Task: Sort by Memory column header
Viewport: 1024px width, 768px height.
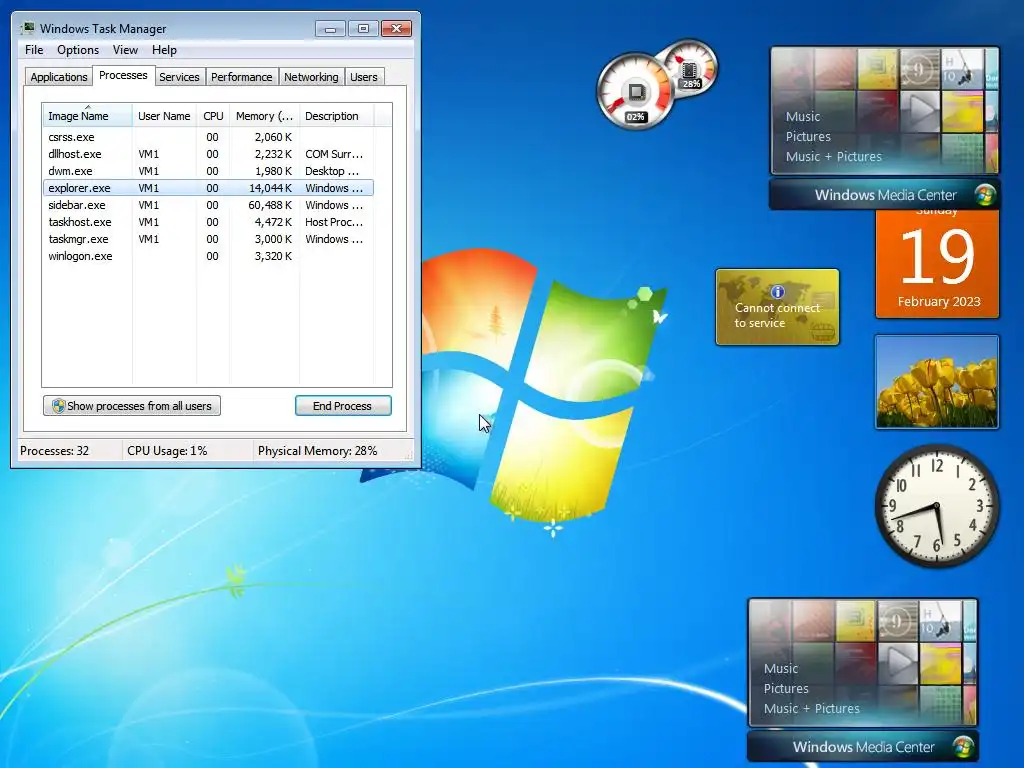Action: click(x=264, y=116)
